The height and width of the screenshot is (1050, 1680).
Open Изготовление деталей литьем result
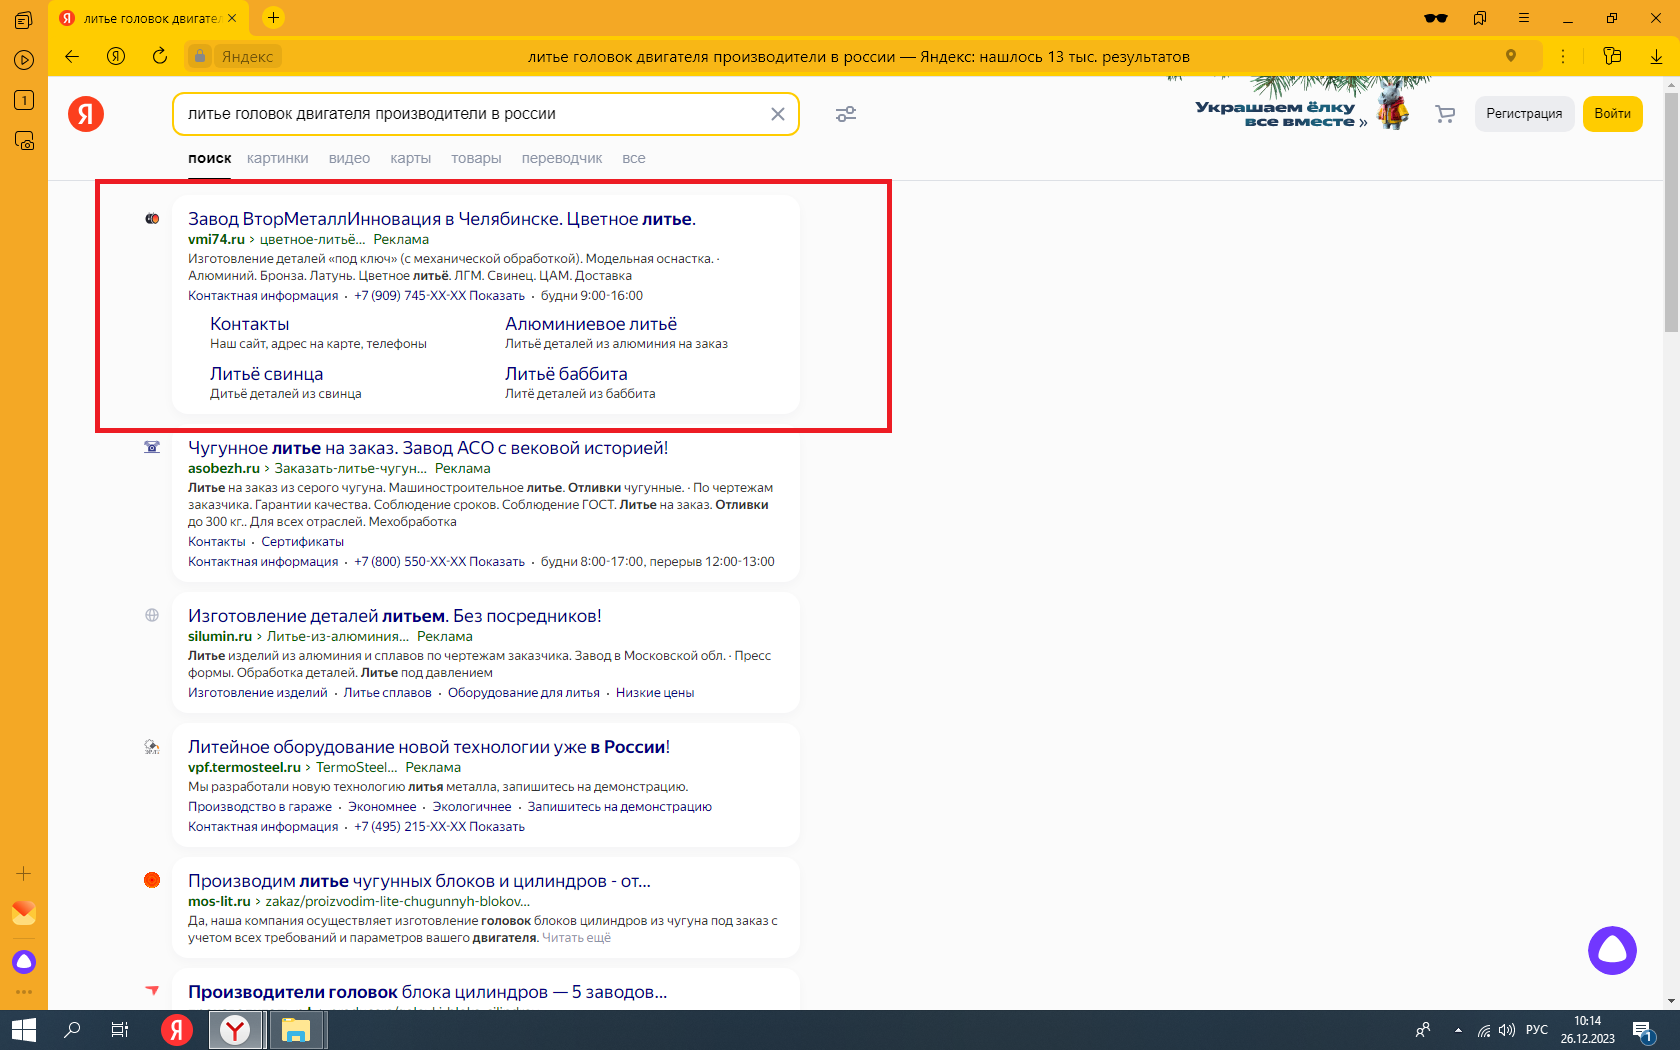tap(395, 616)
